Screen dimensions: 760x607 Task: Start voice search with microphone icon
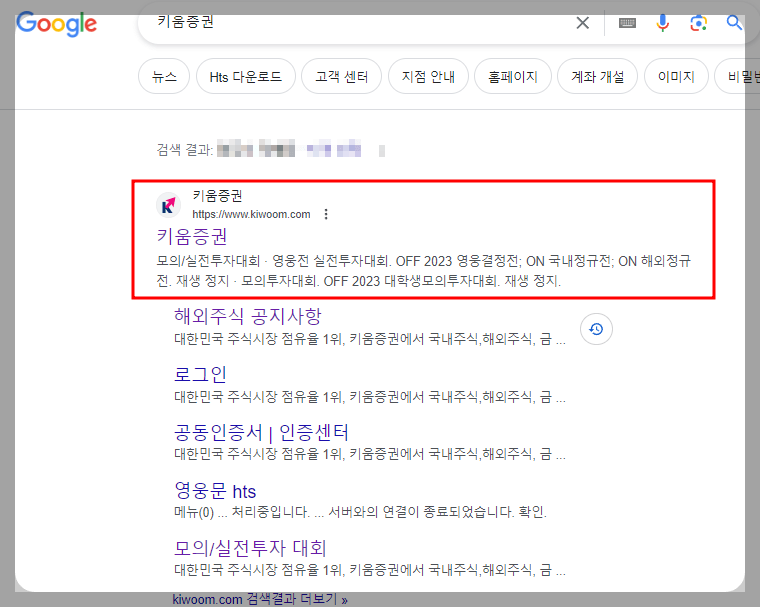[x=663, y=23]
